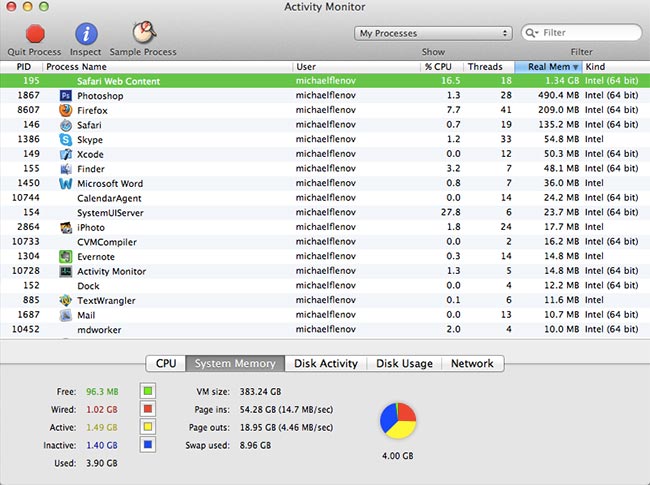Select the CalendarAgent process row
Screen dimensions: 650x485
point(325,198)
